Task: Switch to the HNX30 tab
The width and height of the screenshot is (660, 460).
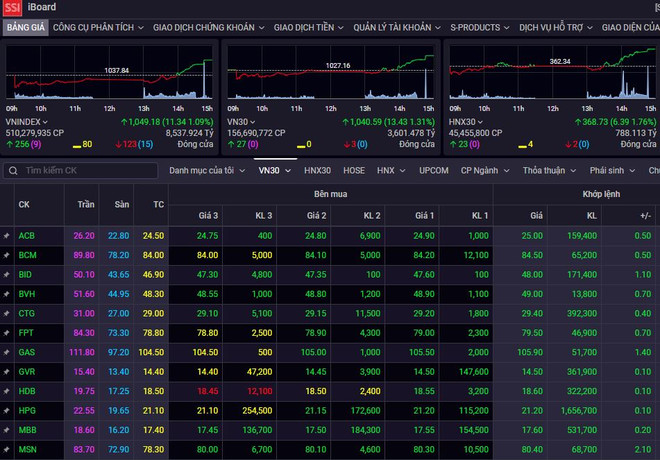Action: pyautogui.click(x=317, y=171)
